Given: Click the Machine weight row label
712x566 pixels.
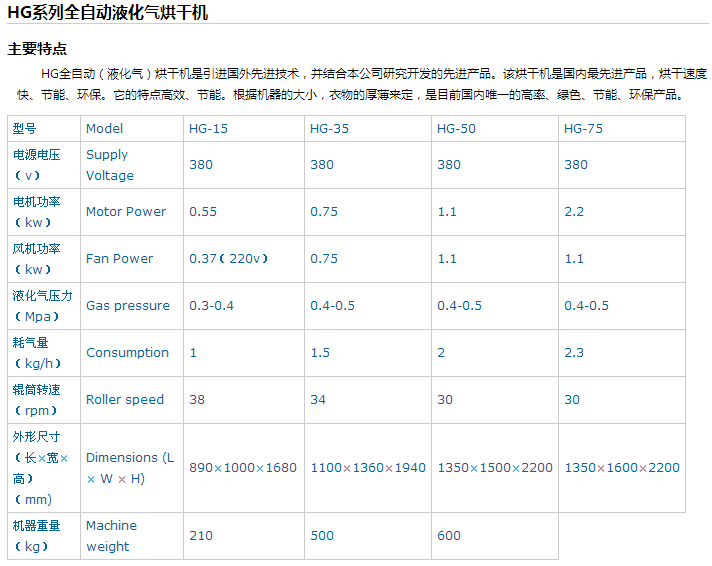Looking at the screenshot, I should (111, 536).
